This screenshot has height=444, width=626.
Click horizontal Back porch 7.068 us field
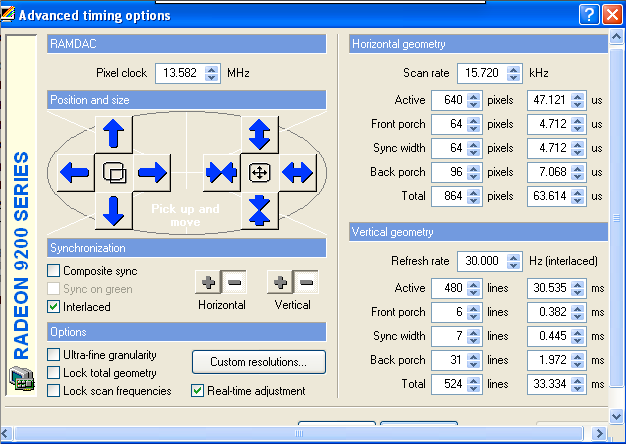(549, 172)
